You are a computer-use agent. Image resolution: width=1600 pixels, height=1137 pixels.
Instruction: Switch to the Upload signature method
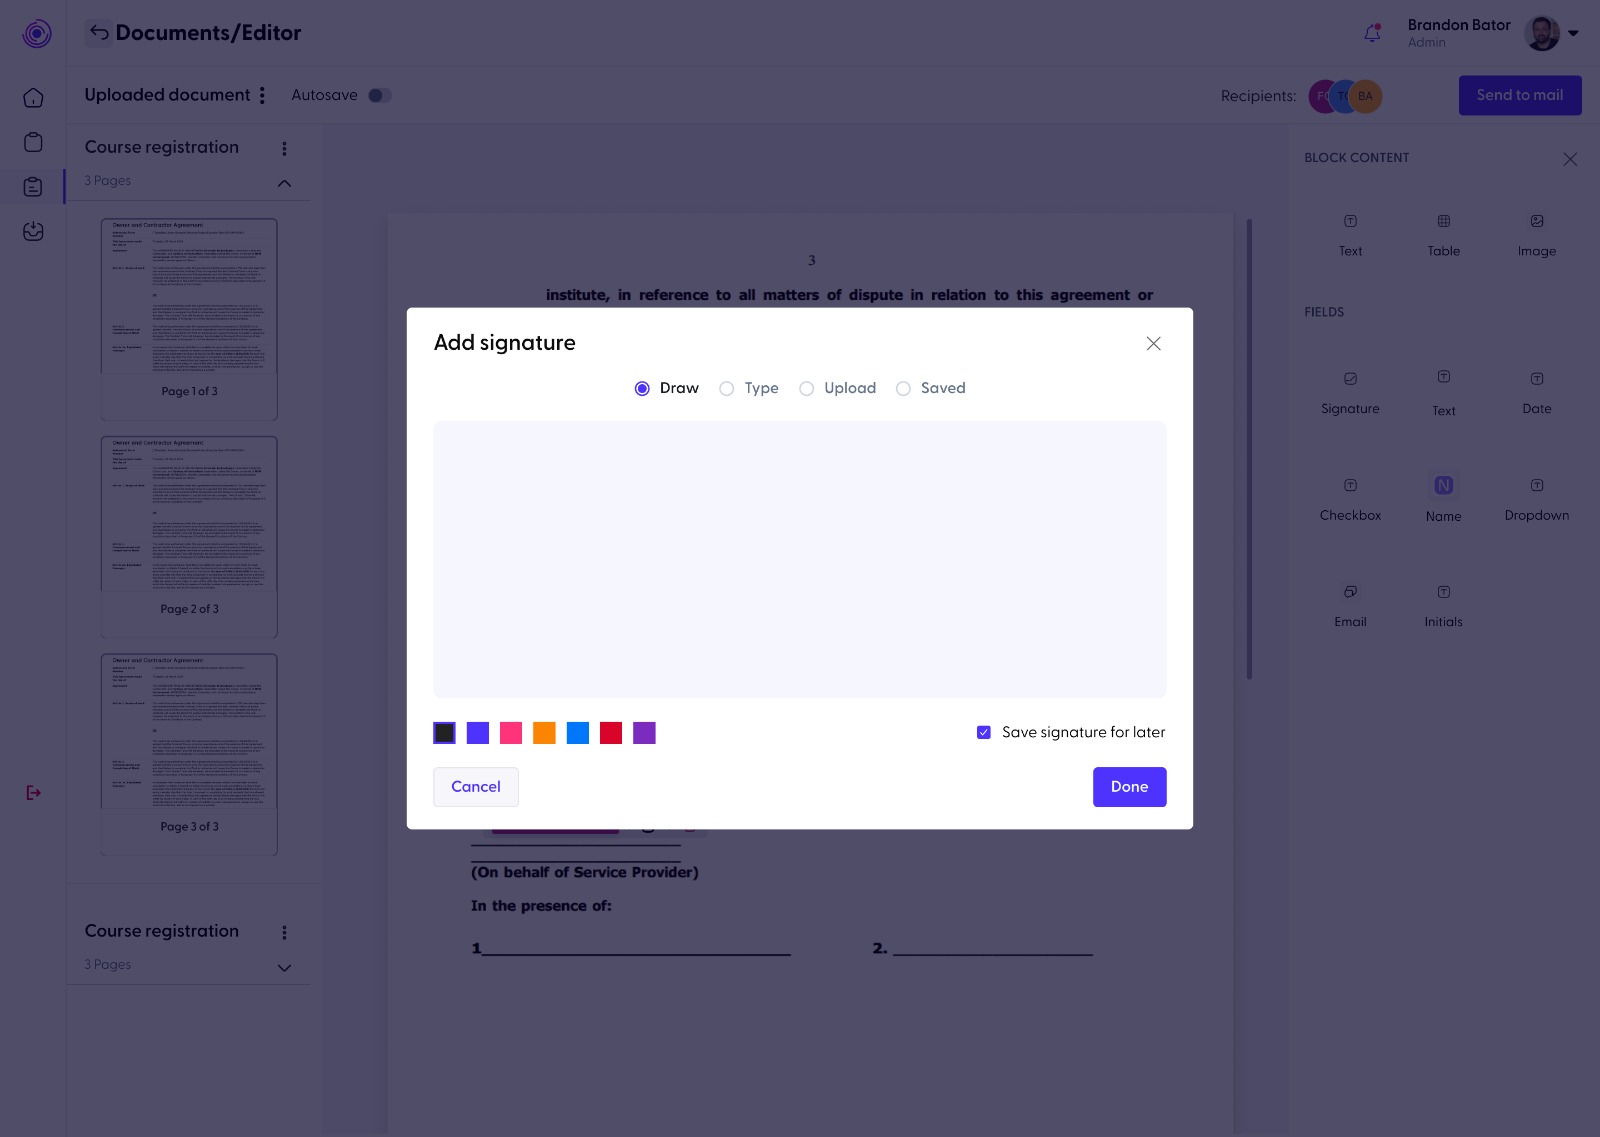pos(807,388)
